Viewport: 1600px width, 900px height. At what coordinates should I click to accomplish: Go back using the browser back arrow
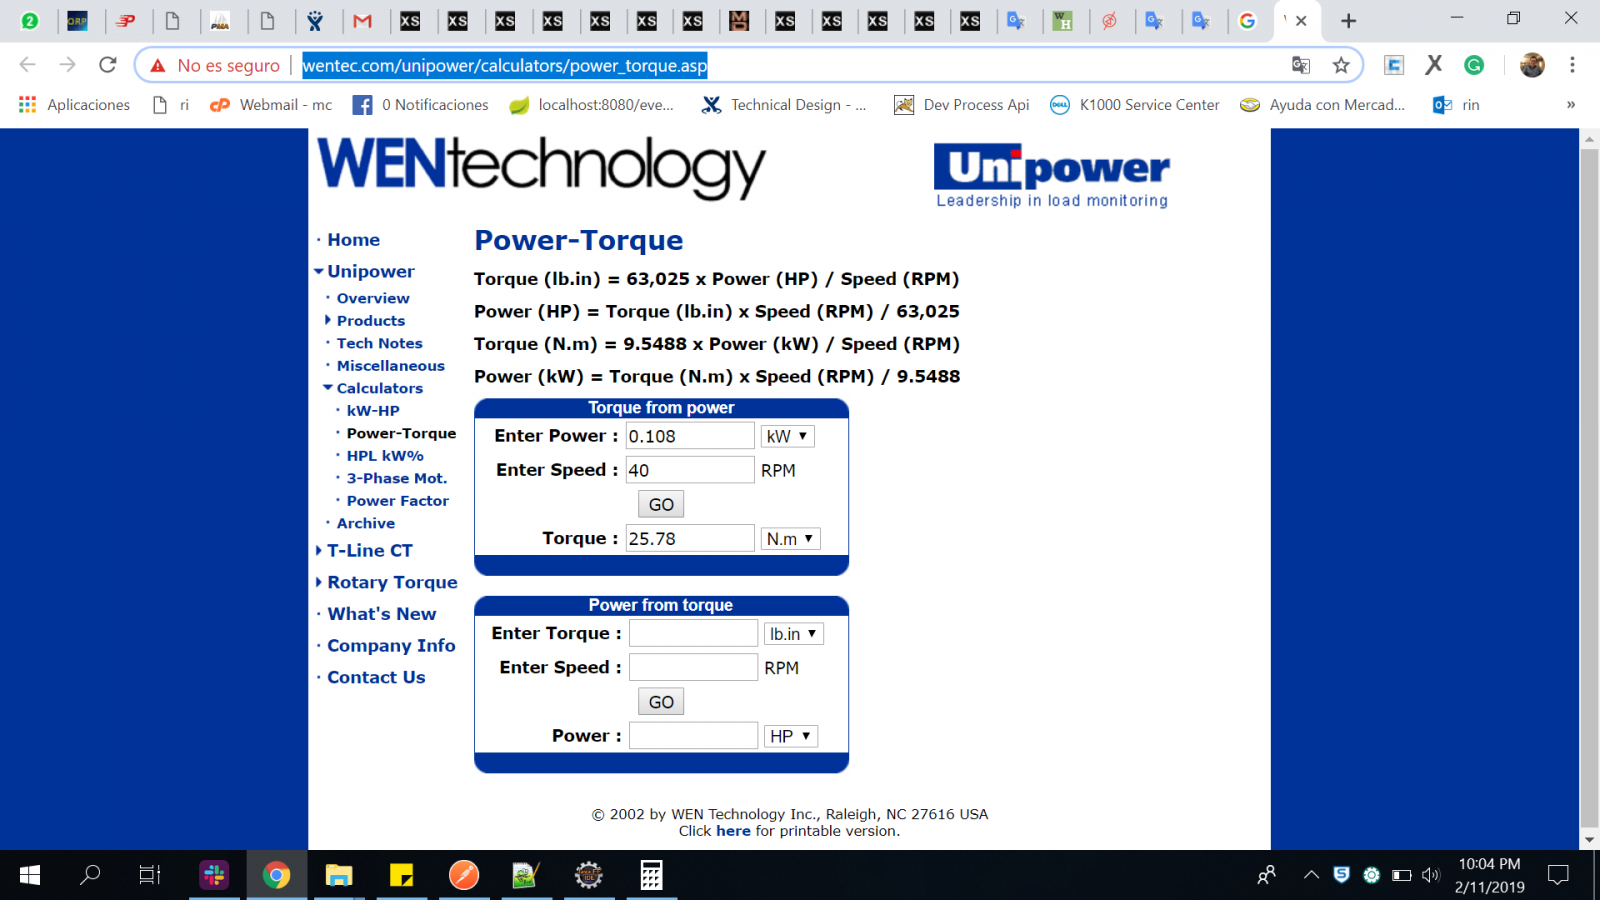click(x=28, y=65)
